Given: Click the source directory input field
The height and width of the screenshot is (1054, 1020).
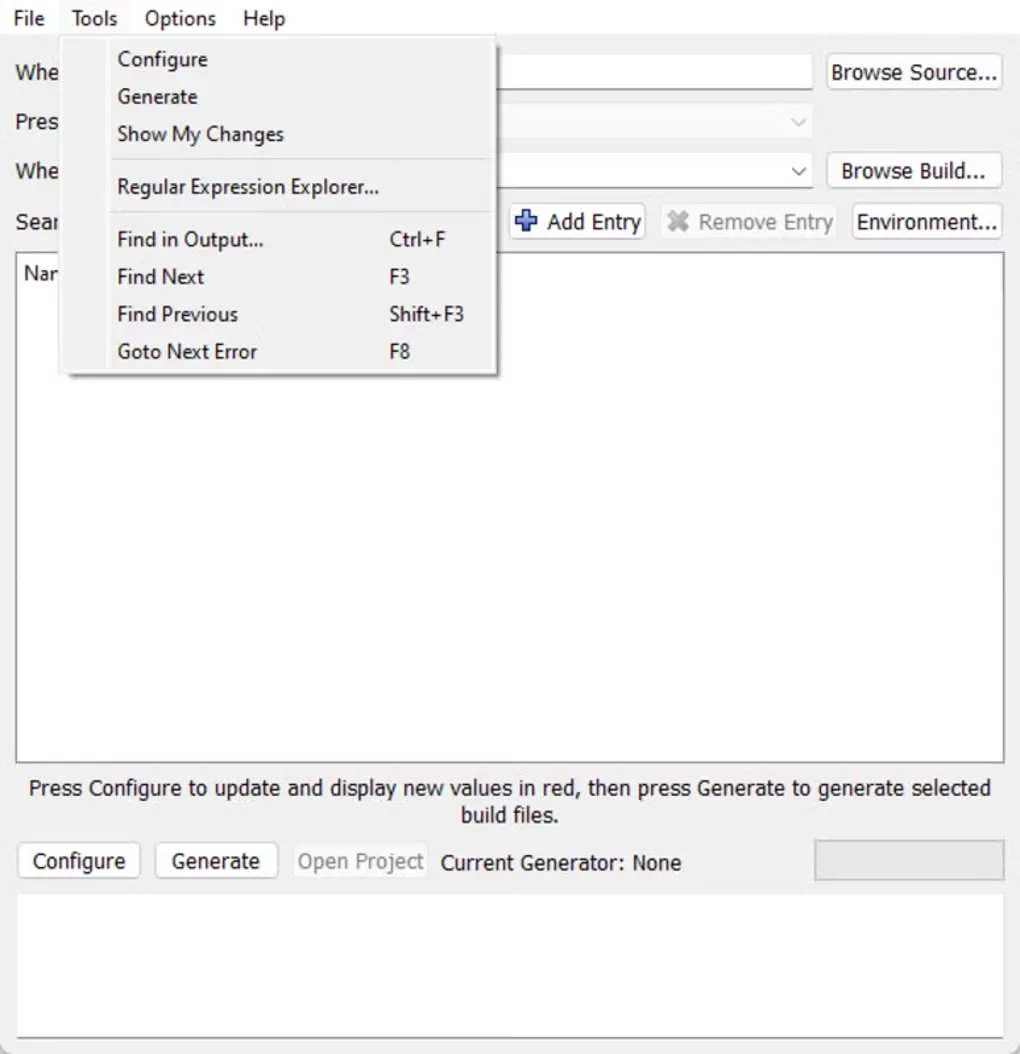Looking at the screenshot, I should pos(654,72).
